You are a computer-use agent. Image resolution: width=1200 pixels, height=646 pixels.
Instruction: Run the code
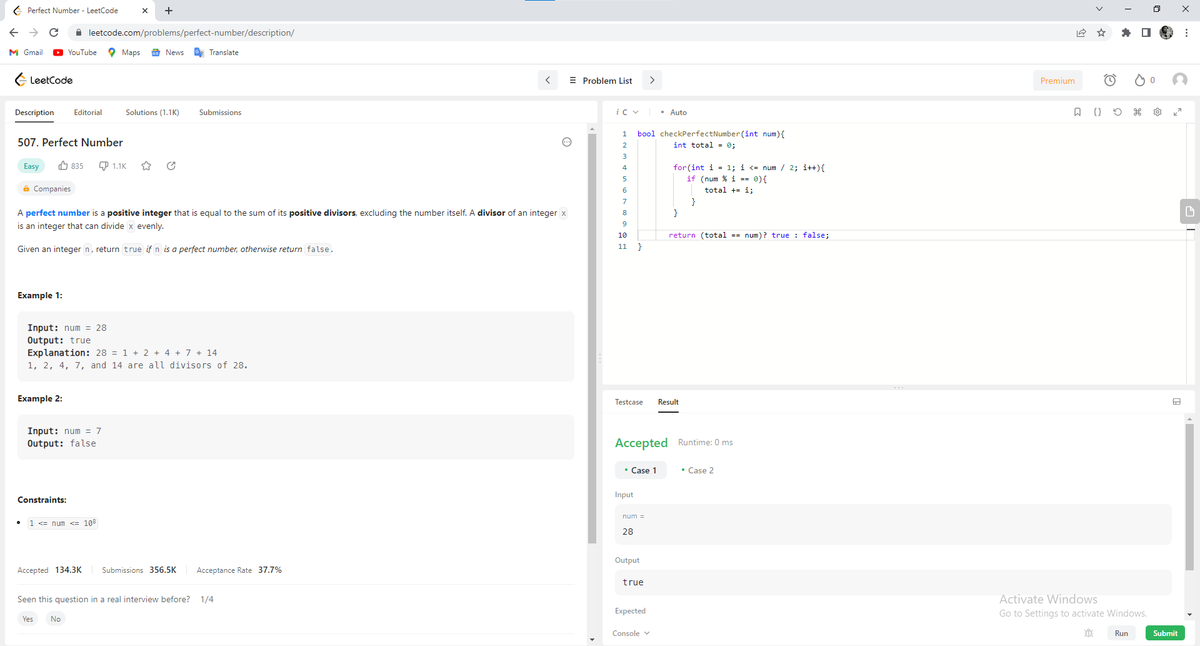click(1122, 633)
